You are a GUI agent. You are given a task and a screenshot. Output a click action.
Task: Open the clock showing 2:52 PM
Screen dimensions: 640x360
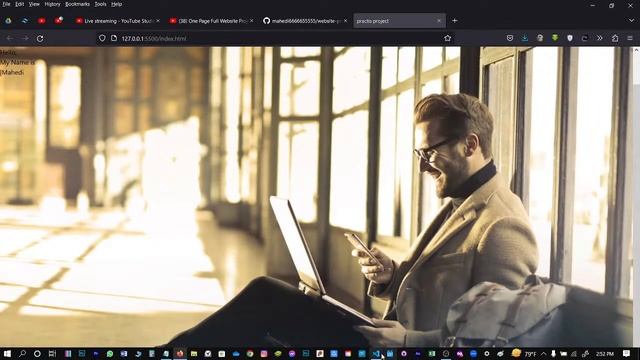604,354
